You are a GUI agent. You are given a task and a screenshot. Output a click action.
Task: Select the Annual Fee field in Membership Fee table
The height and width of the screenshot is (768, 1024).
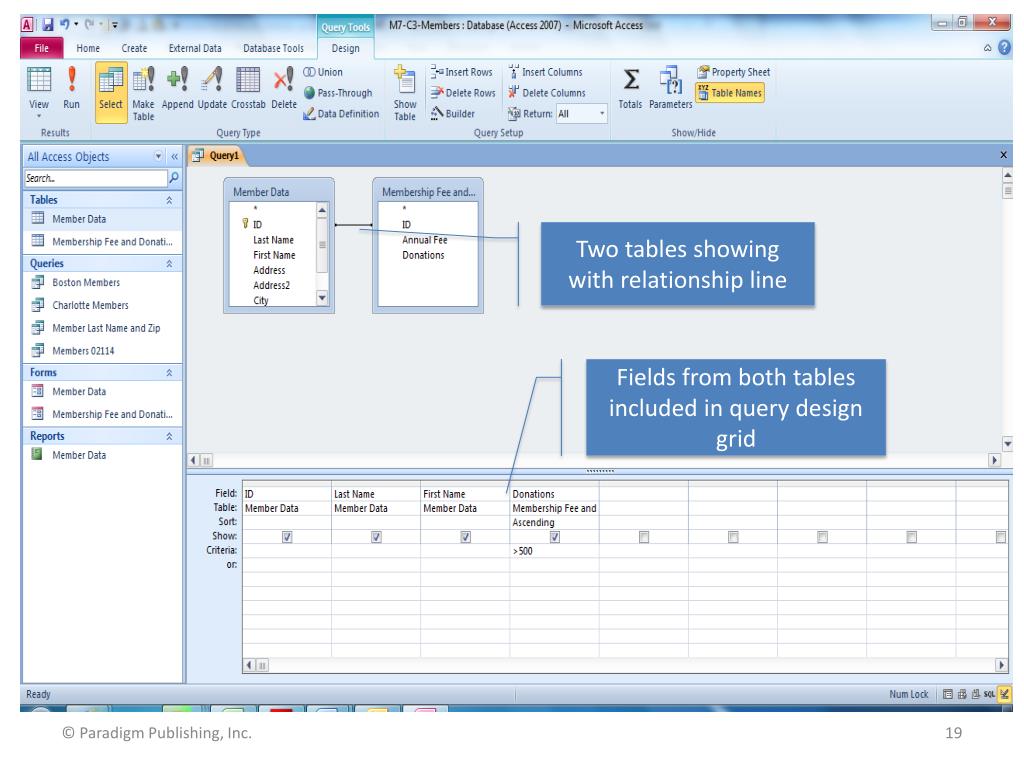point(424,240)
